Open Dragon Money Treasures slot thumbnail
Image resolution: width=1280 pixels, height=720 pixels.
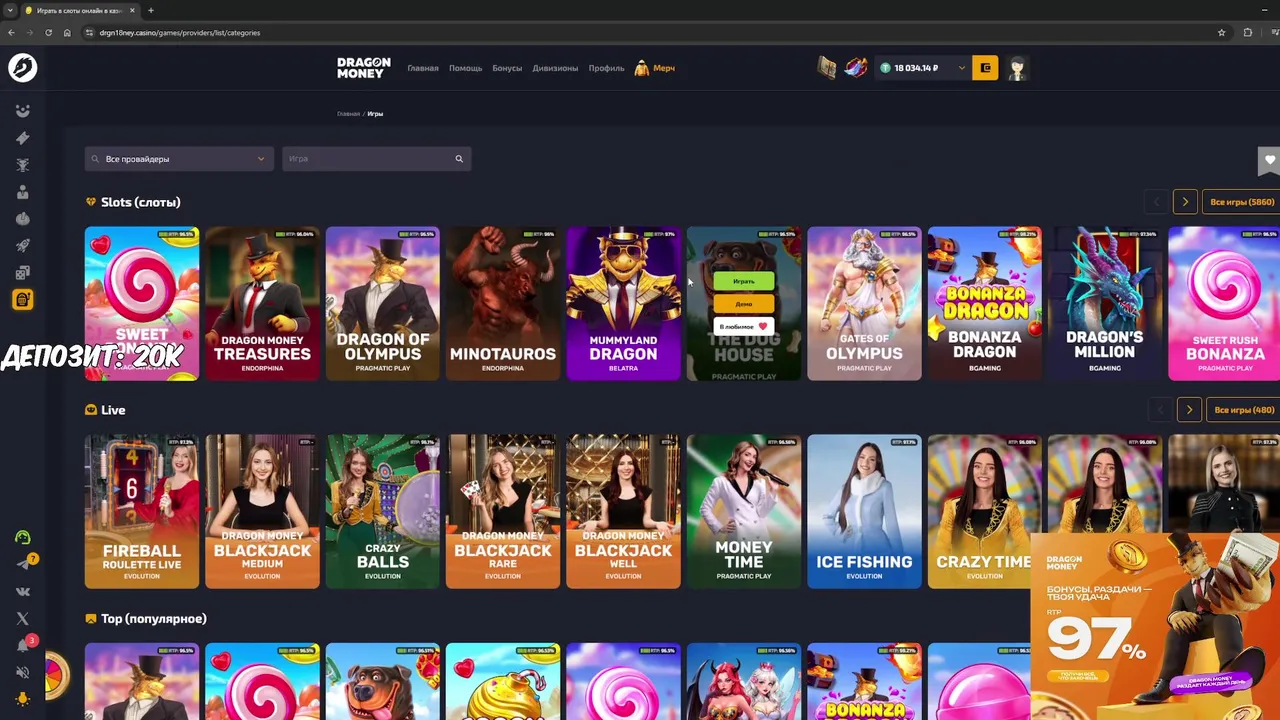pos(262,304)
